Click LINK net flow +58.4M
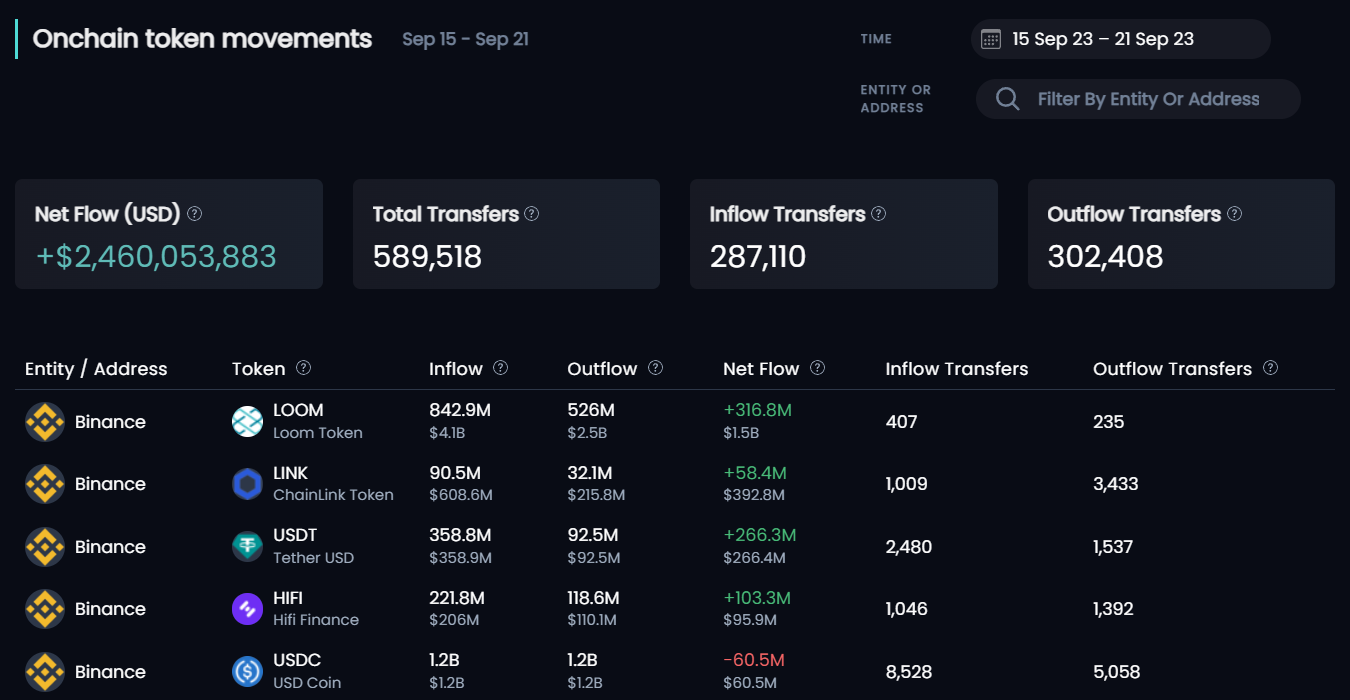 pyautogui.click(x=755, y=473)
